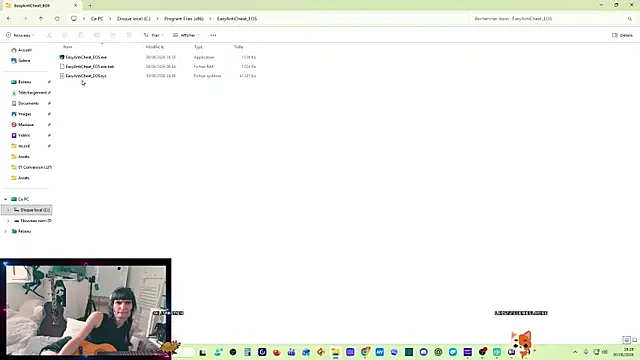Select Réseau in the navigation tree
Viewport: 640px width, 360px height.
click(x=24, y=231)
